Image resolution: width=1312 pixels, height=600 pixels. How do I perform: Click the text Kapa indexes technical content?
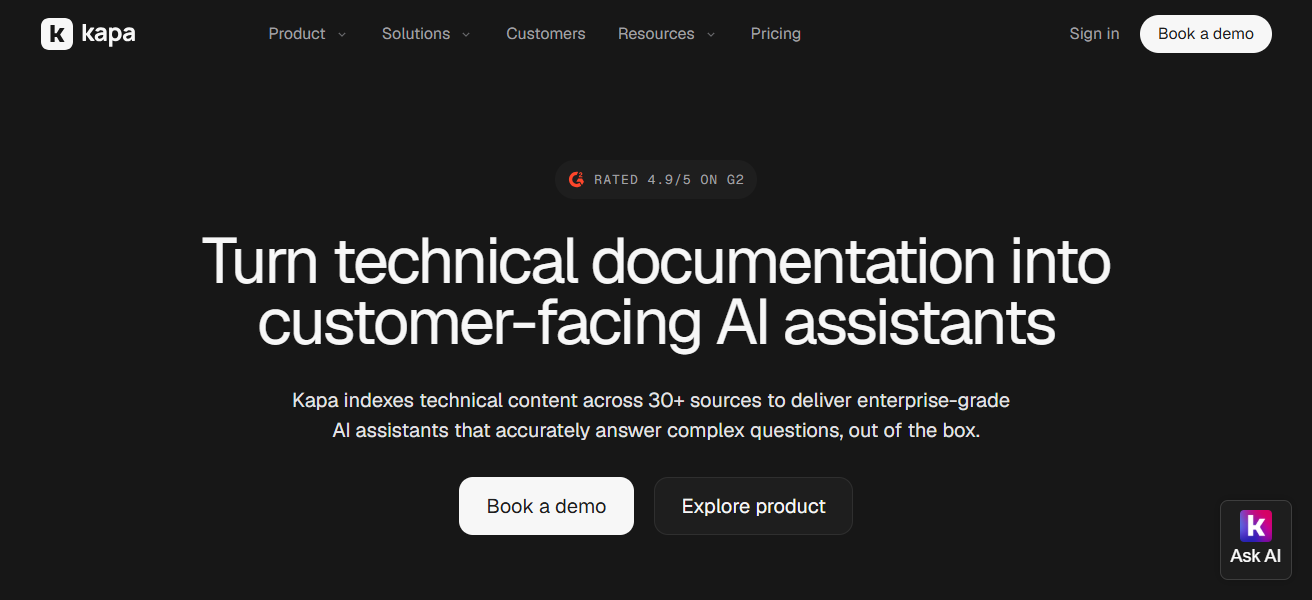click(x=435, y=401)
